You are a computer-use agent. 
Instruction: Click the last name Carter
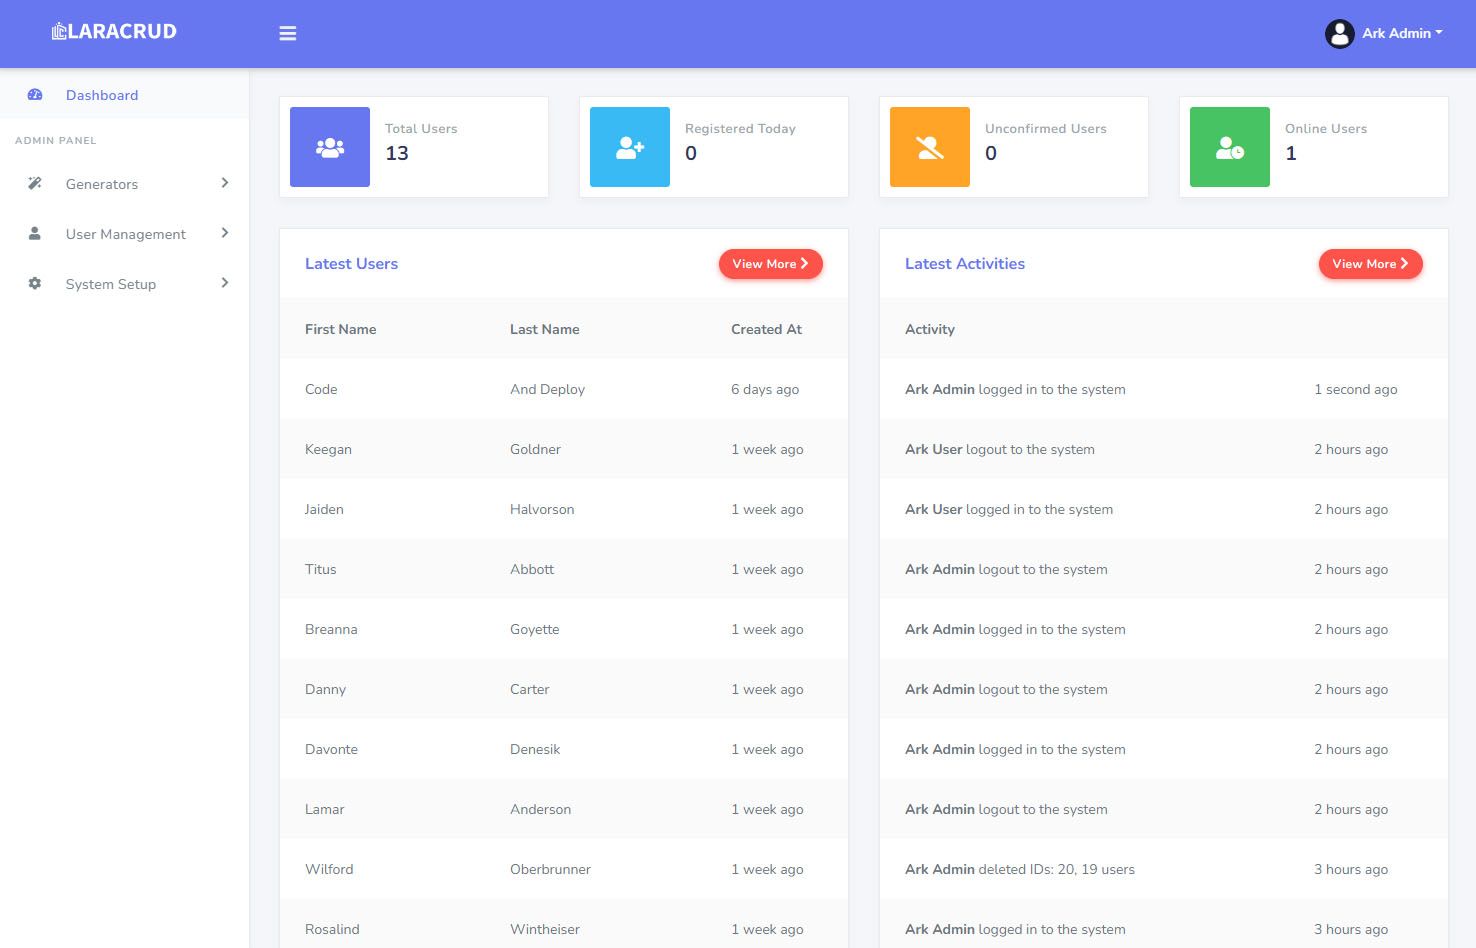pos(530,689)
